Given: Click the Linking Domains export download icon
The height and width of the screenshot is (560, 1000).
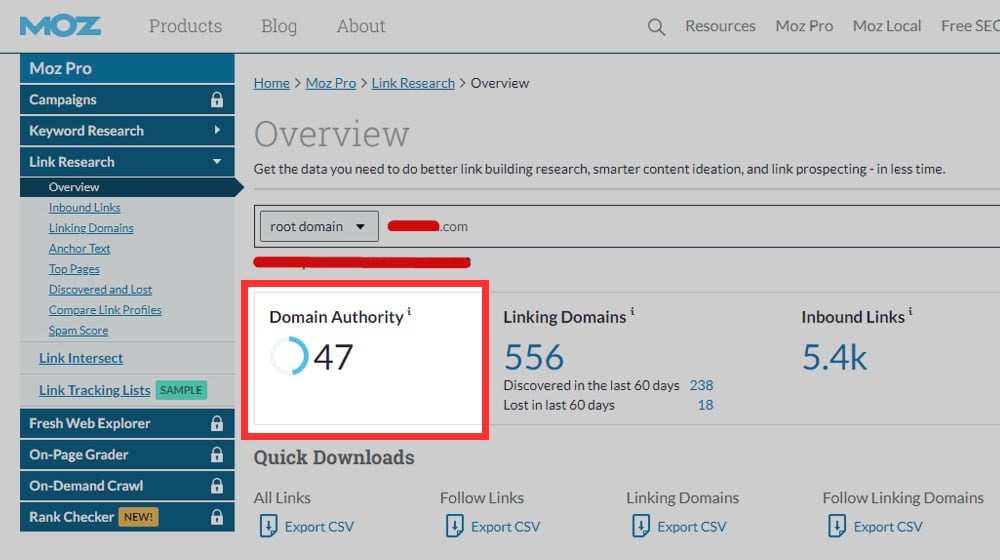Looking at the screenshot, I should [640, 526].
